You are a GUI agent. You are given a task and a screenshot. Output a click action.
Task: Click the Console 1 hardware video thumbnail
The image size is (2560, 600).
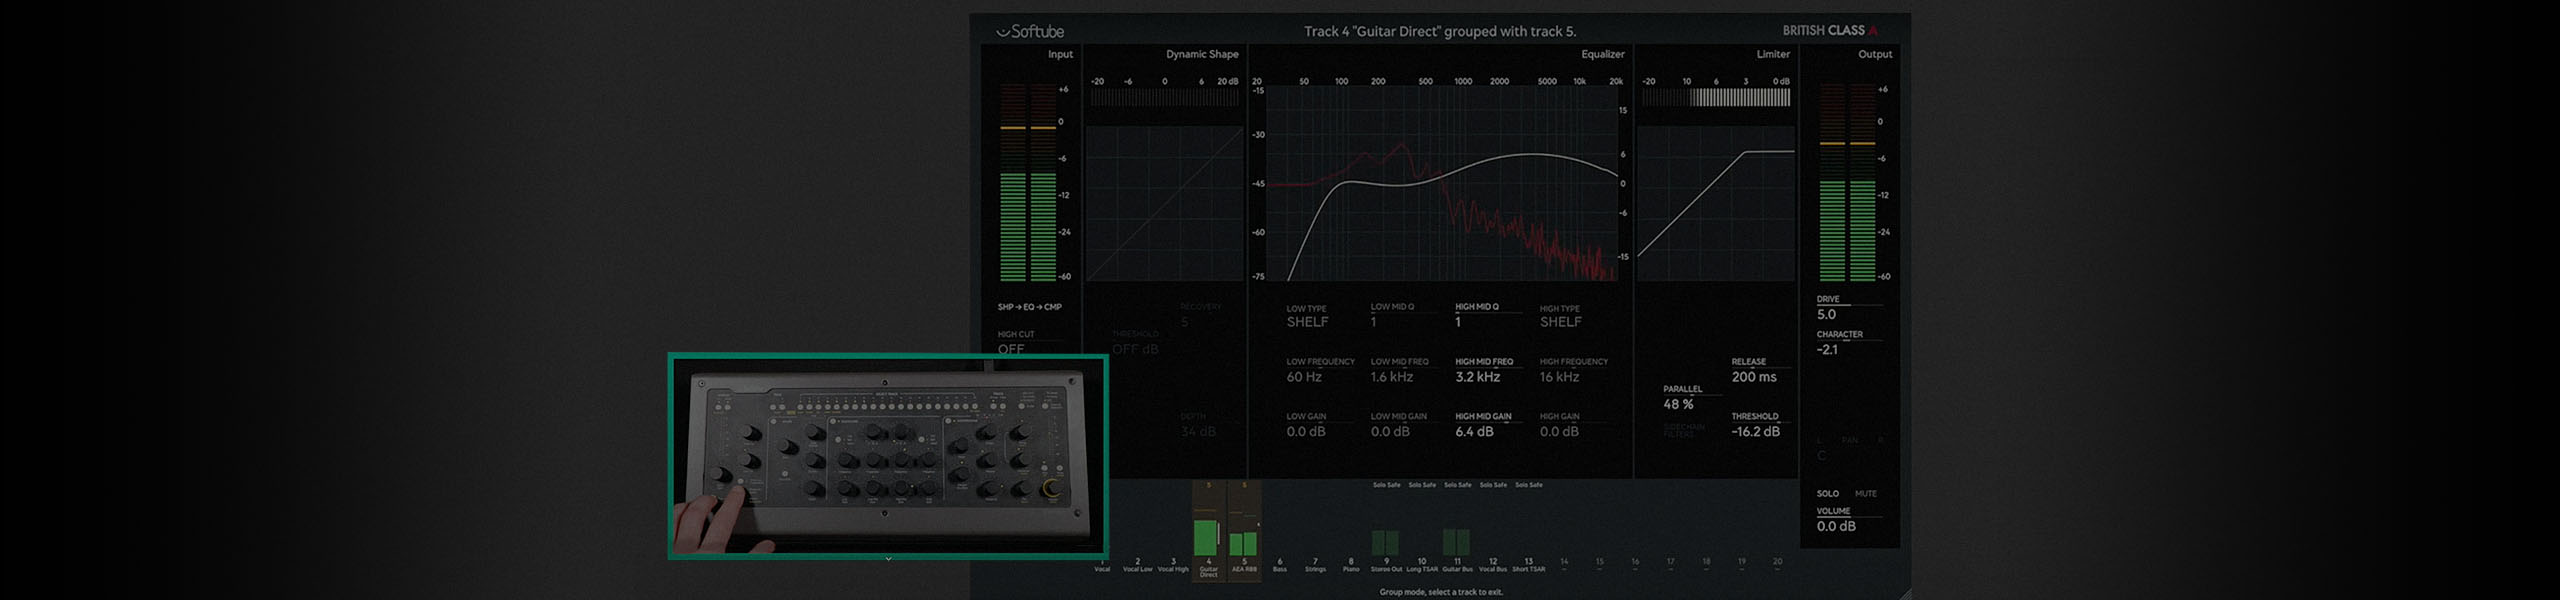click(x=888, y=455)
